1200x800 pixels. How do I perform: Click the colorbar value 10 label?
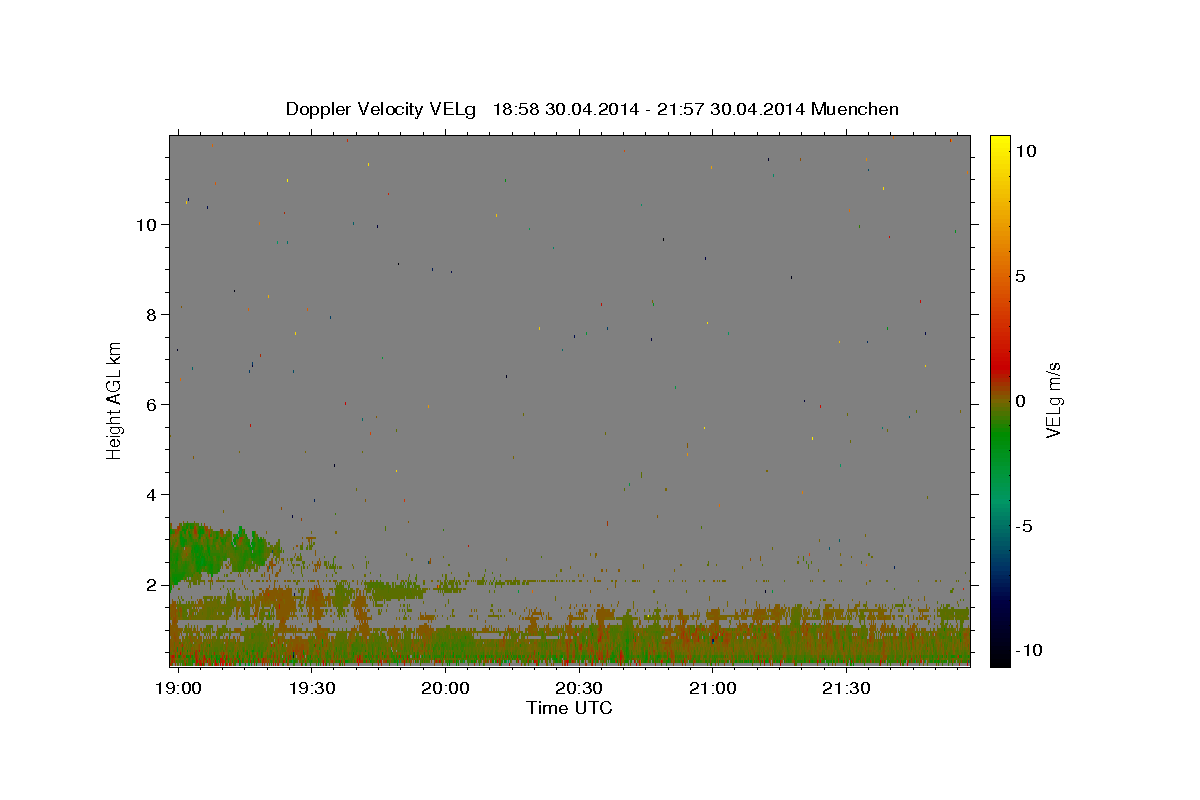[x=1025, y=150]
